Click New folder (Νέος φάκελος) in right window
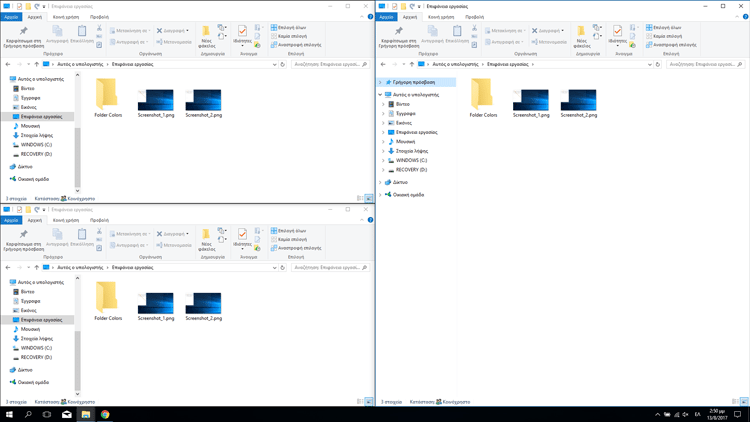The width and height of the screenshot is (750, 422). point(582,37)
